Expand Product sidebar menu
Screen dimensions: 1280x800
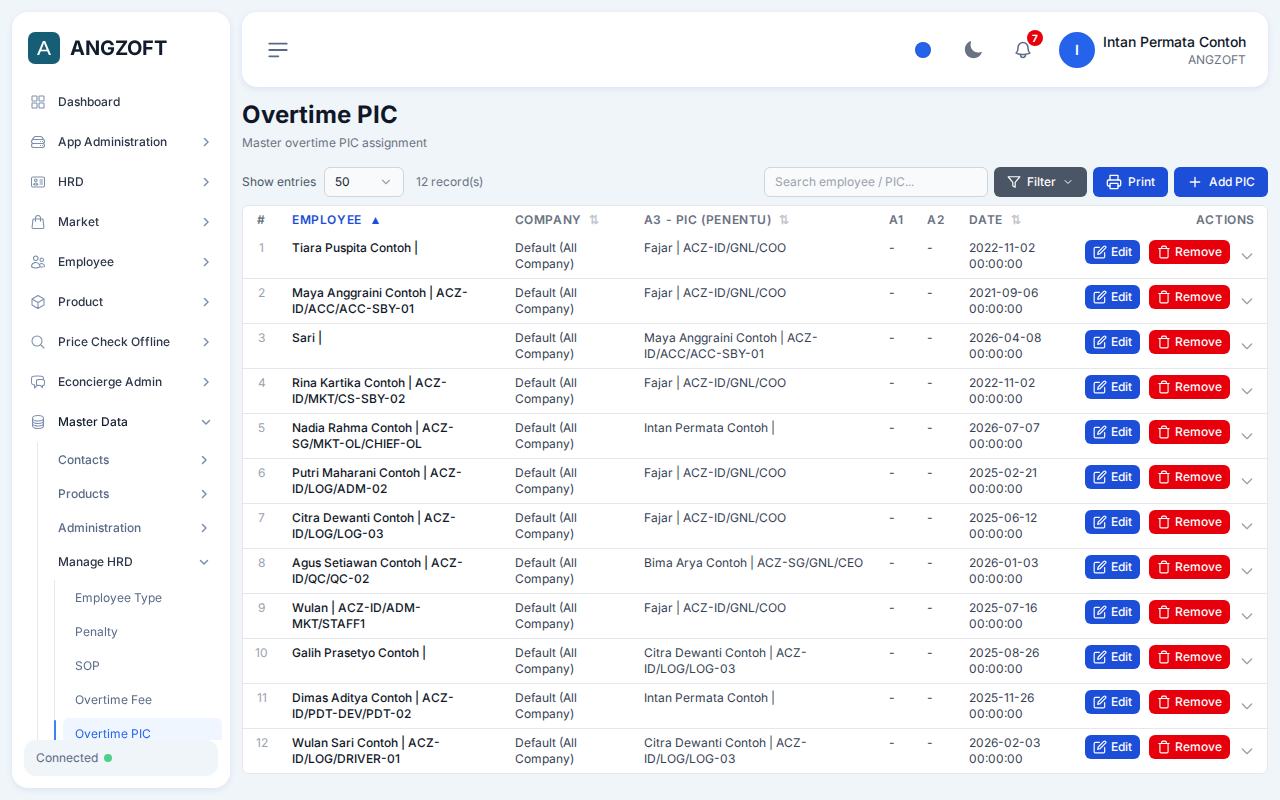pyautogui.click(x=121, y=302)
